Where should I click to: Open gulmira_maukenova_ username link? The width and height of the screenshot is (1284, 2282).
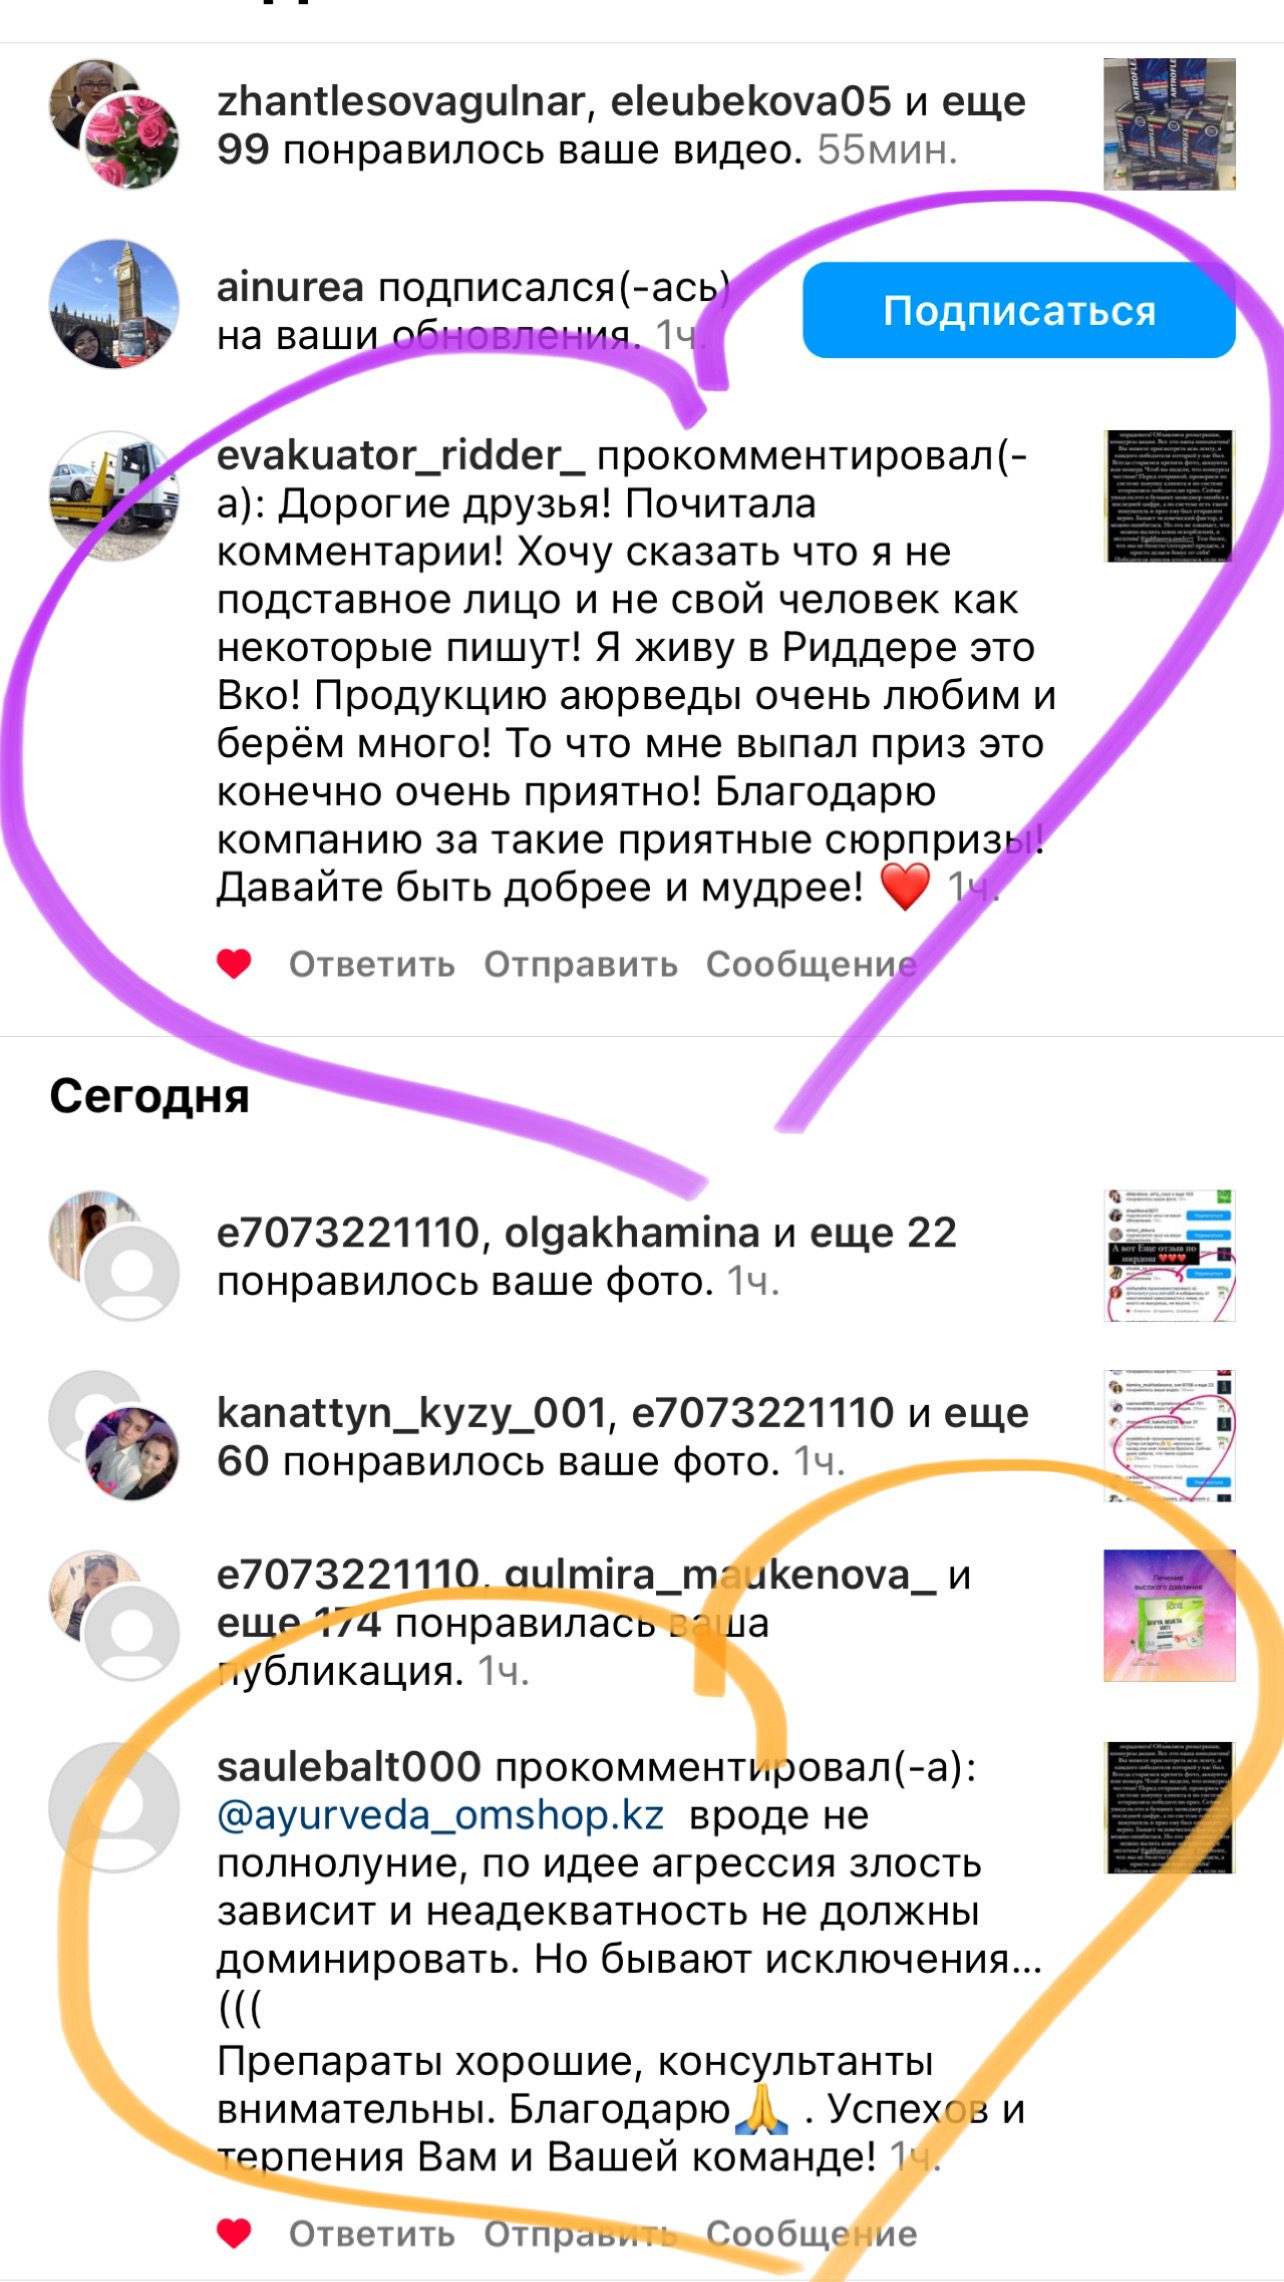pyautogui.click(x=721, y=1575)
